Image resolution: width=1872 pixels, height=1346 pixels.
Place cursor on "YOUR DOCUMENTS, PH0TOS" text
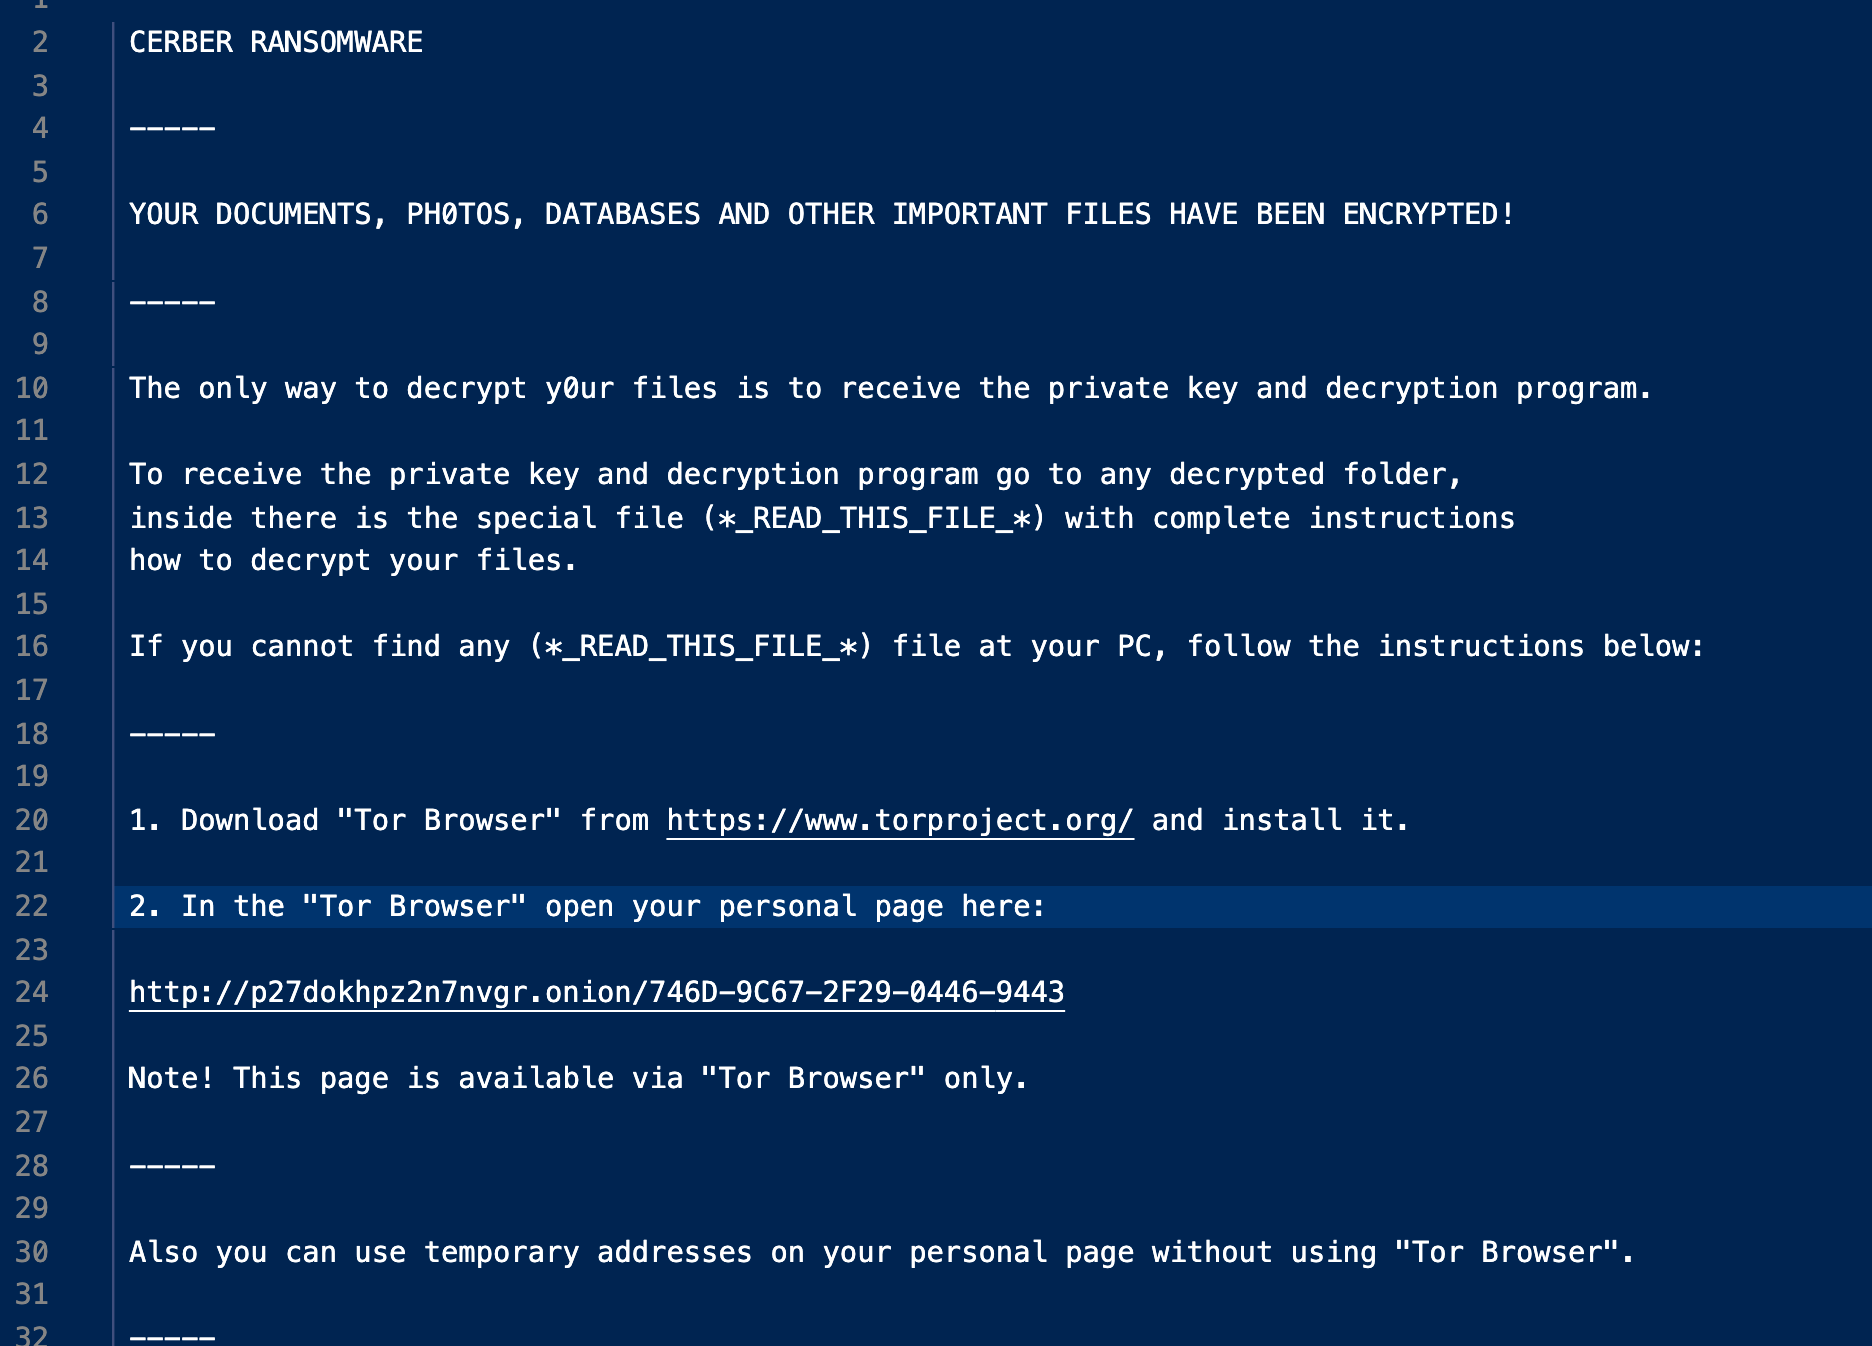pyautogui.click(x=319, y=215)
